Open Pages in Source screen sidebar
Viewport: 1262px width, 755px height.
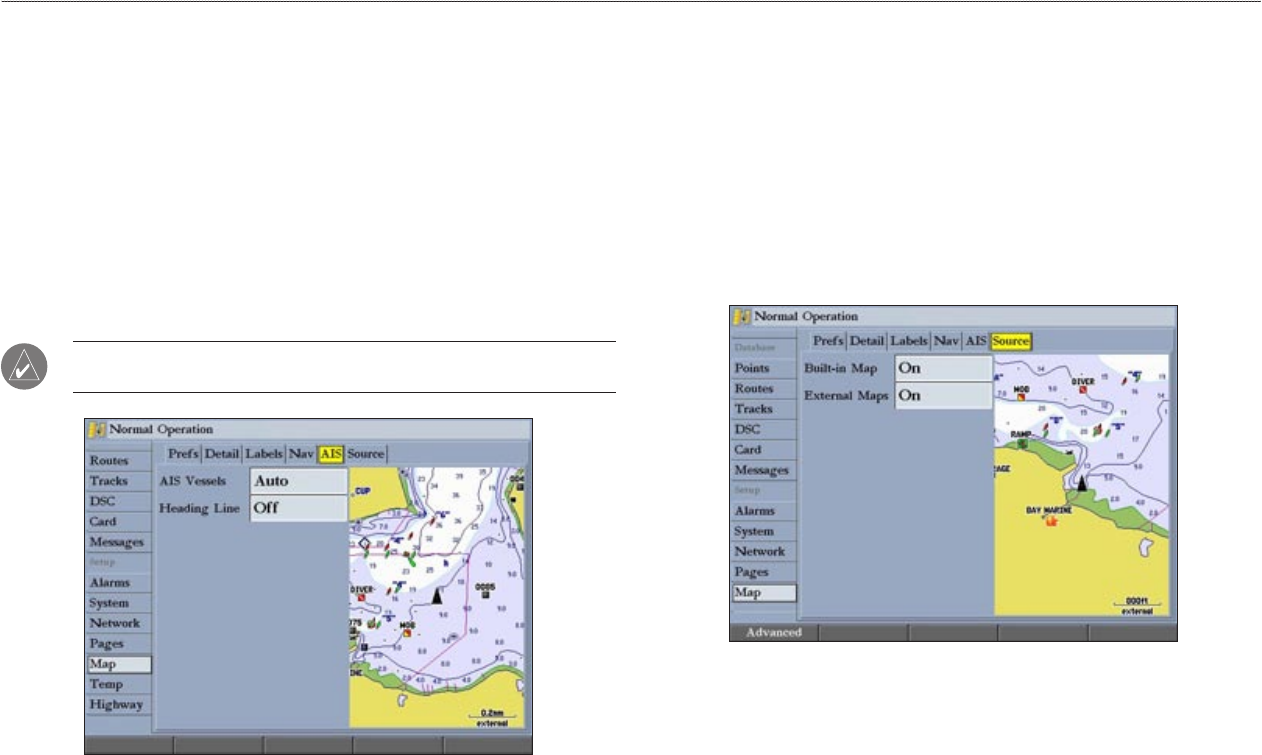[x=765, y=572]
